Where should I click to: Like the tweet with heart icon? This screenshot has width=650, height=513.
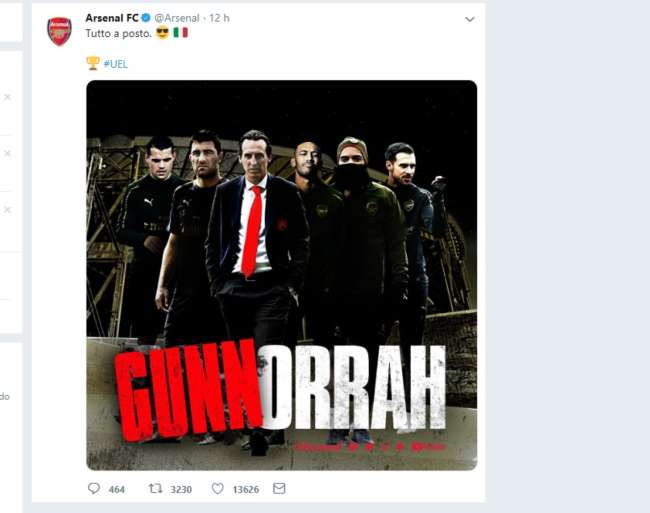coord(218,489)
